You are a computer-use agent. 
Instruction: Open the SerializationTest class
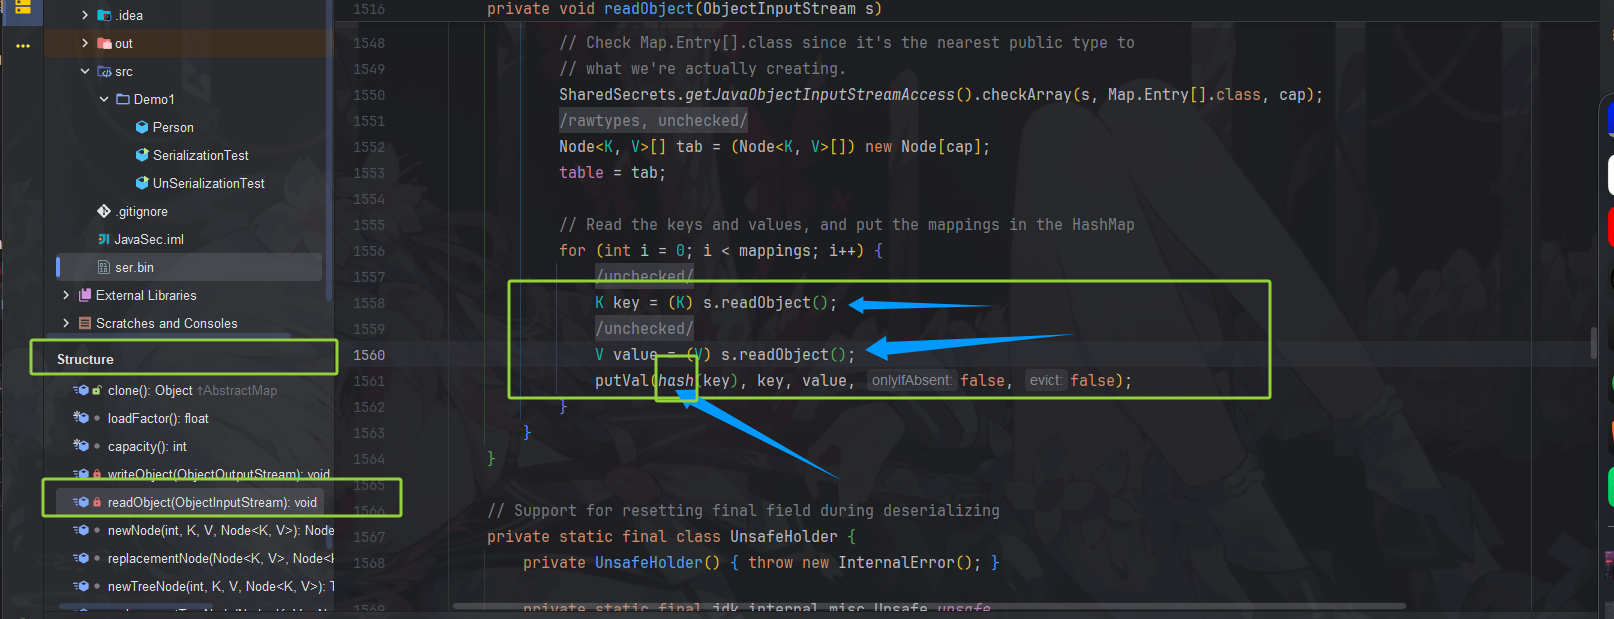pos(201,155)
